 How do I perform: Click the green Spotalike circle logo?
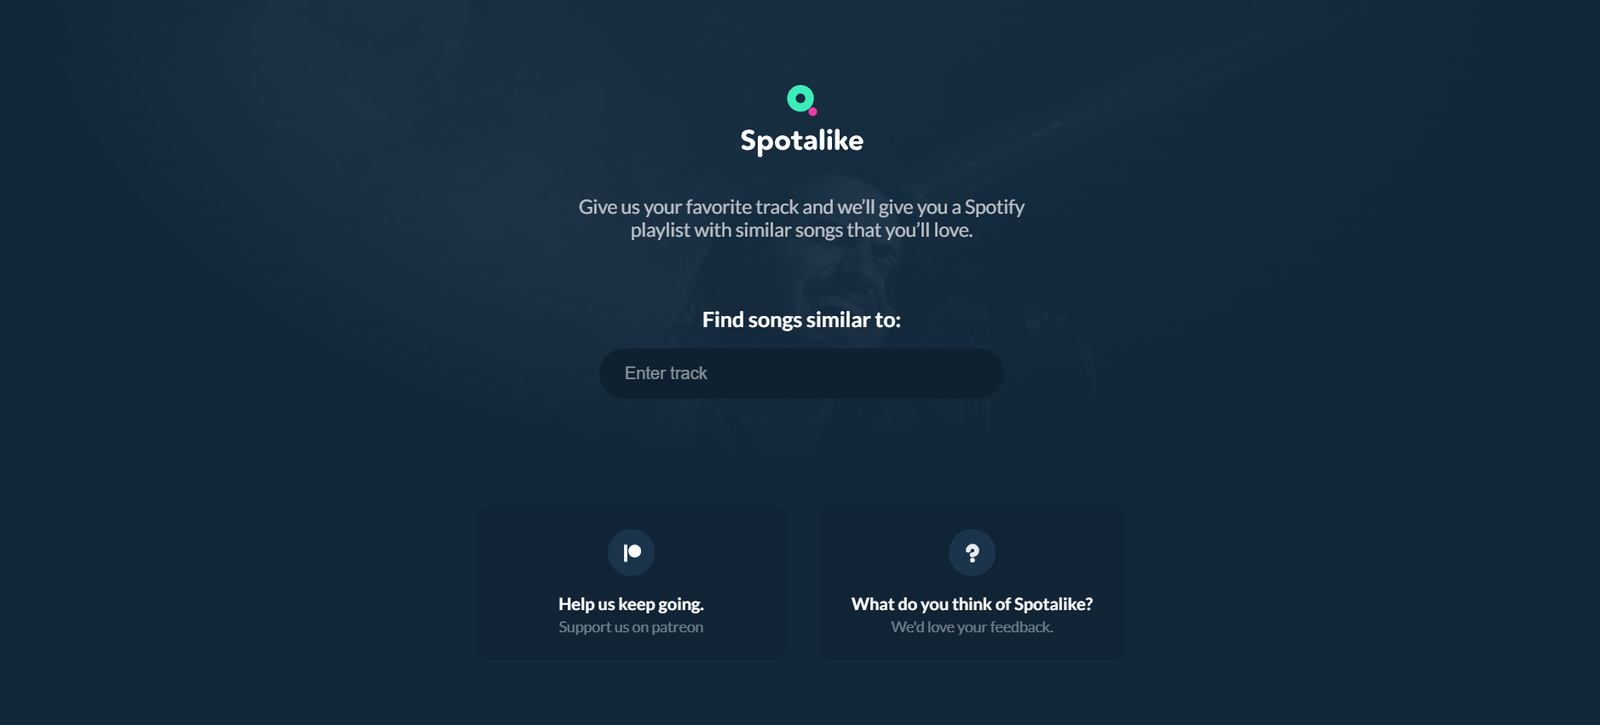click(799, 97)
